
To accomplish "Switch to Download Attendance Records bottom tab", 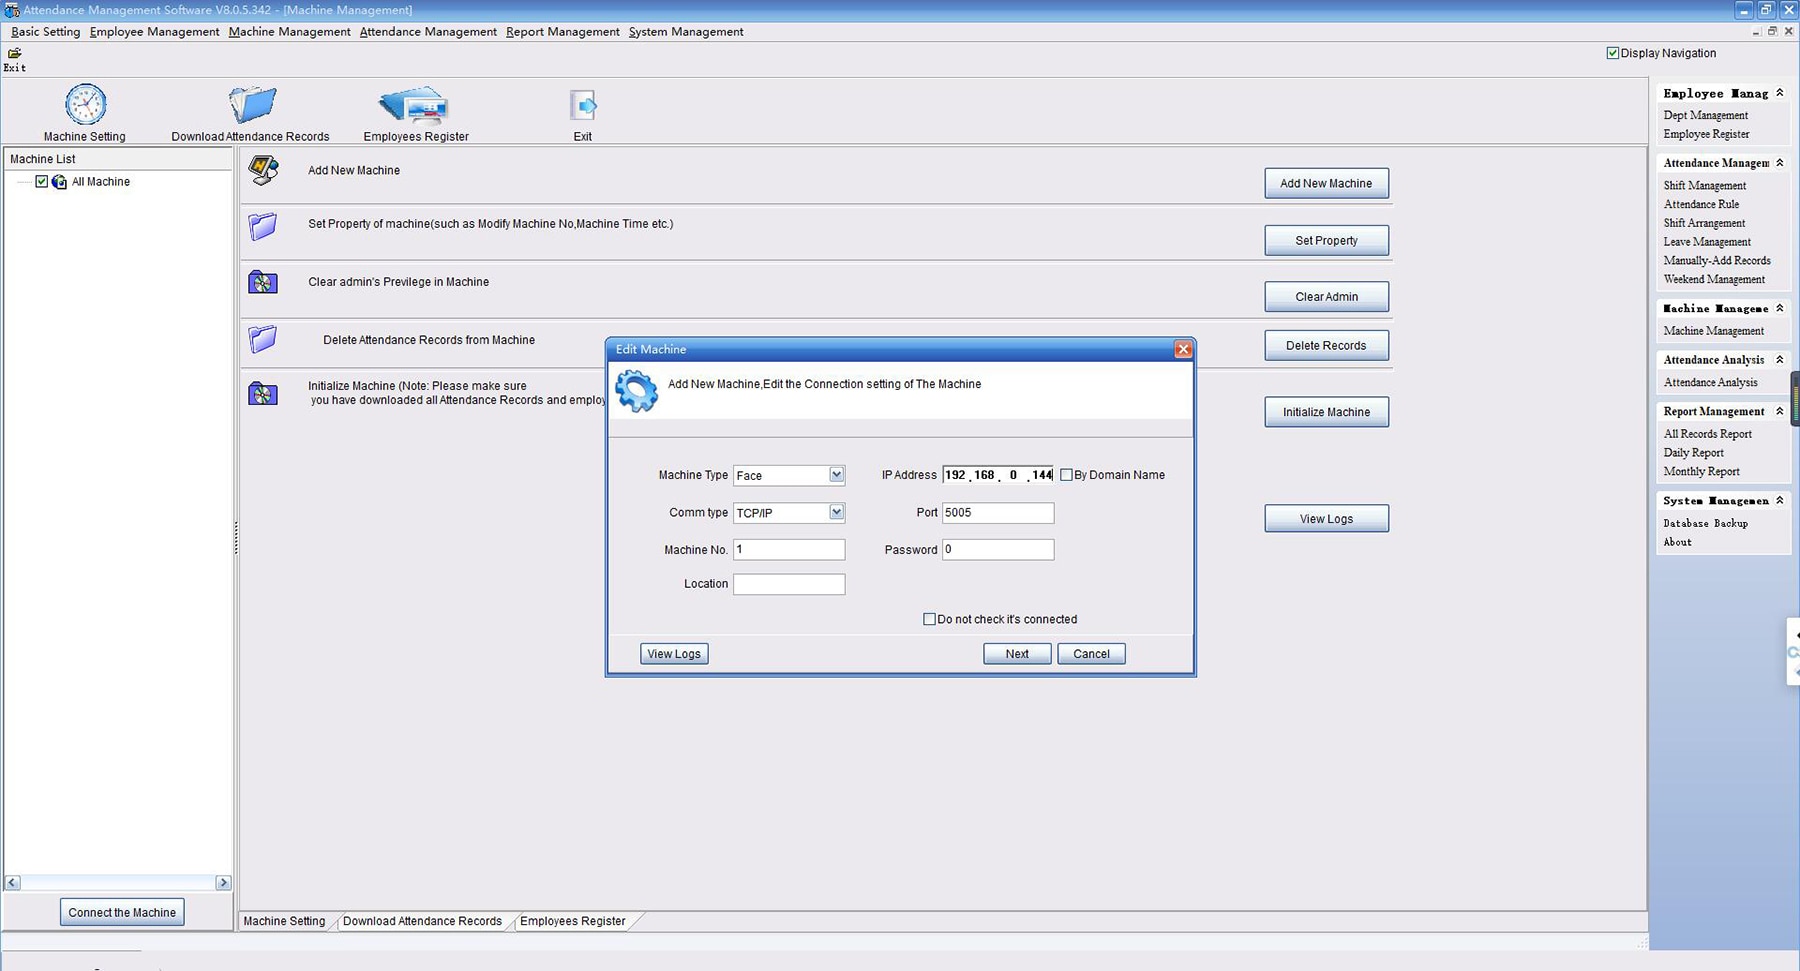I will click(x=422, y=921).
